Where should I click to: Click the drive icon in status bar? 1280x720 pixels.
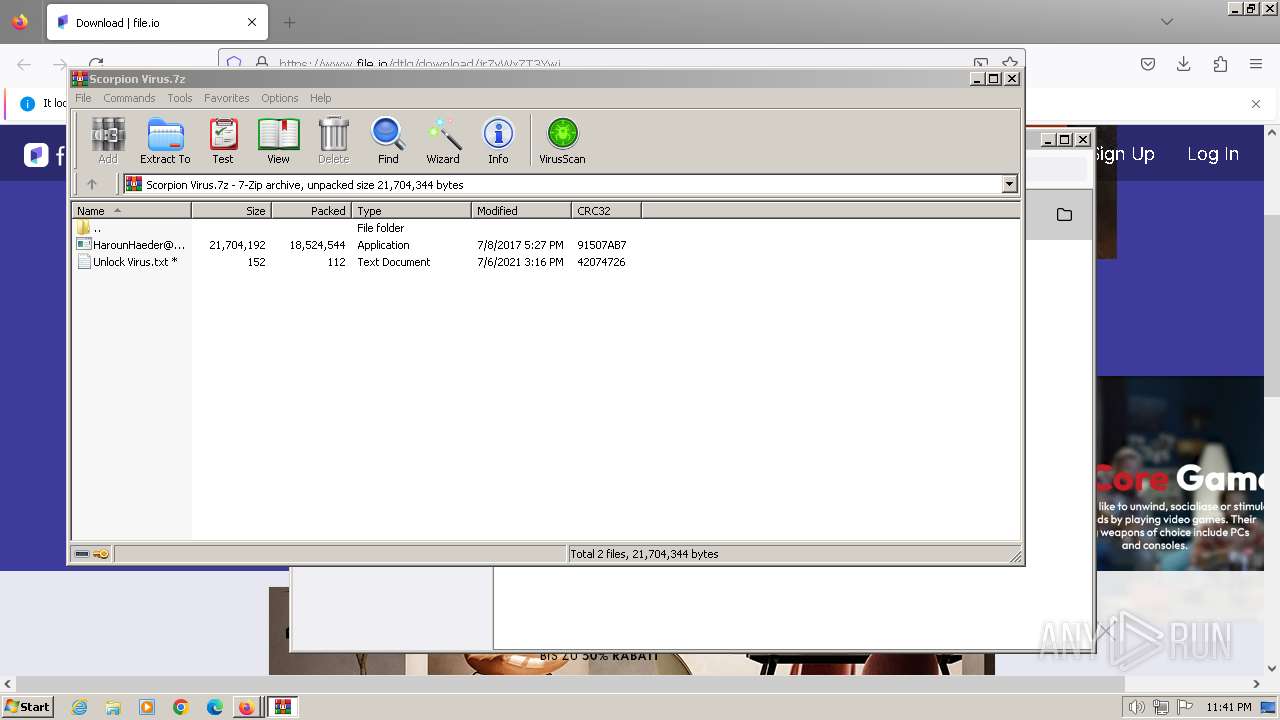(x=82, y=554)
